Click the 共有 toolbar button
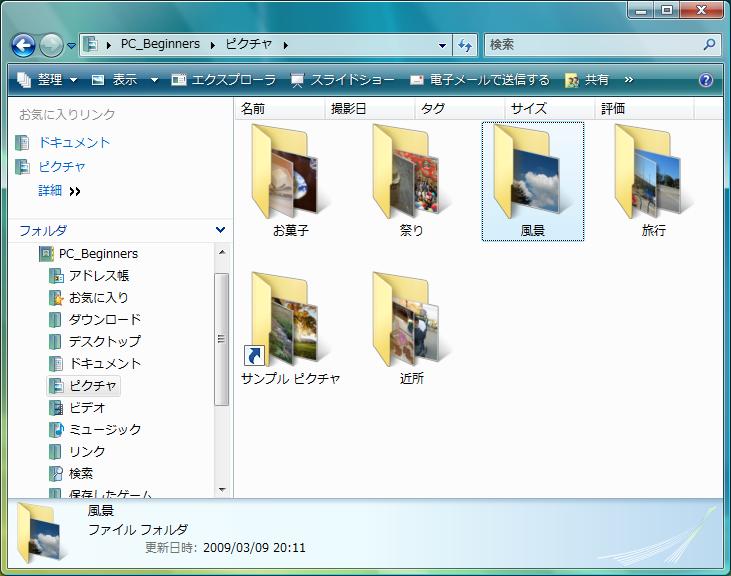 [586, 80]
